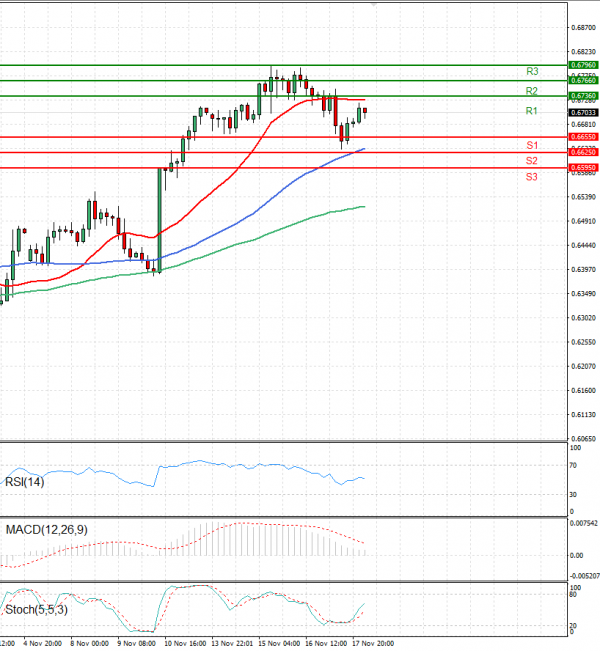Select the S2 support label
This screenshot has height=651, width=600.
click(531, 161)
